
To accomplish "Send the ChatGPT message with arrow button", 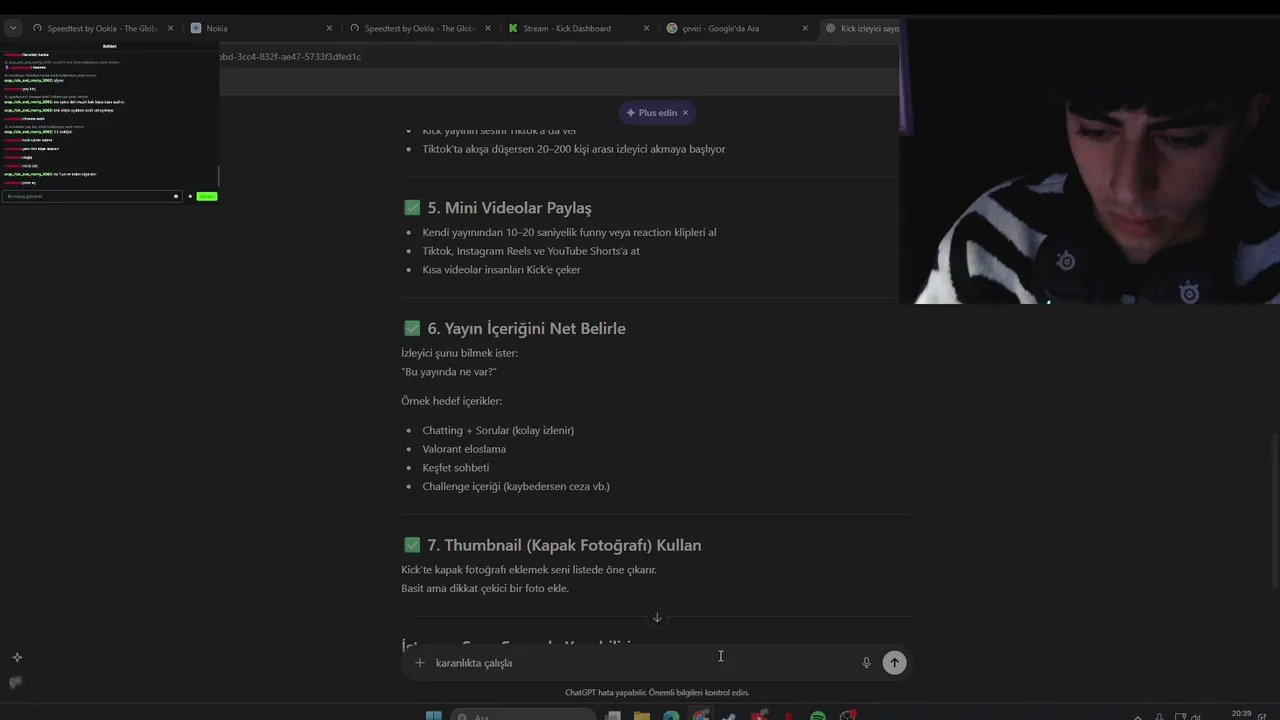I will click(x=894, y=662).
